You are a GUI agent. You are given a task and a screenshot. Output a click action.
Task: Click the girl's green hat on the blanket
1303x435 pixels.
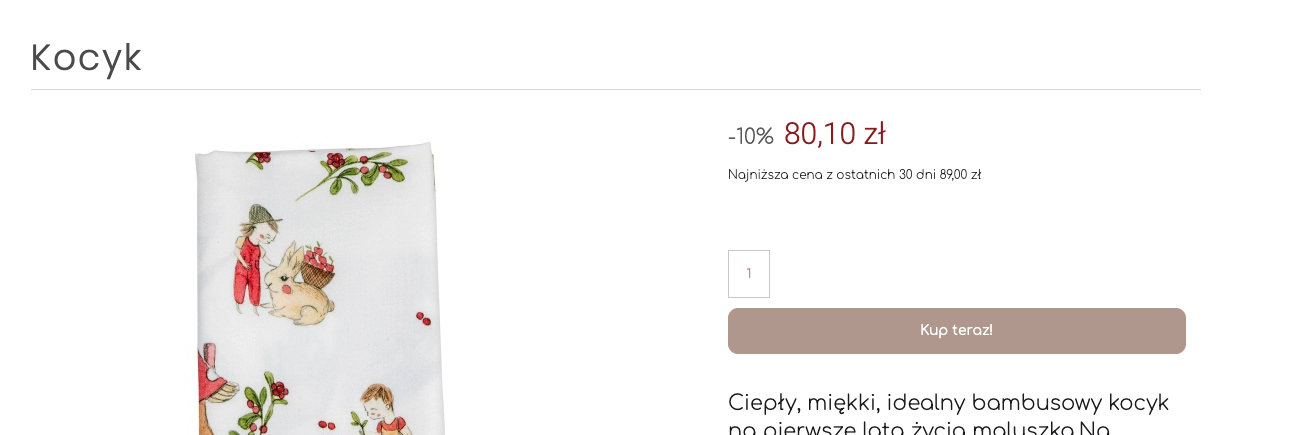[x=262, y=213]
